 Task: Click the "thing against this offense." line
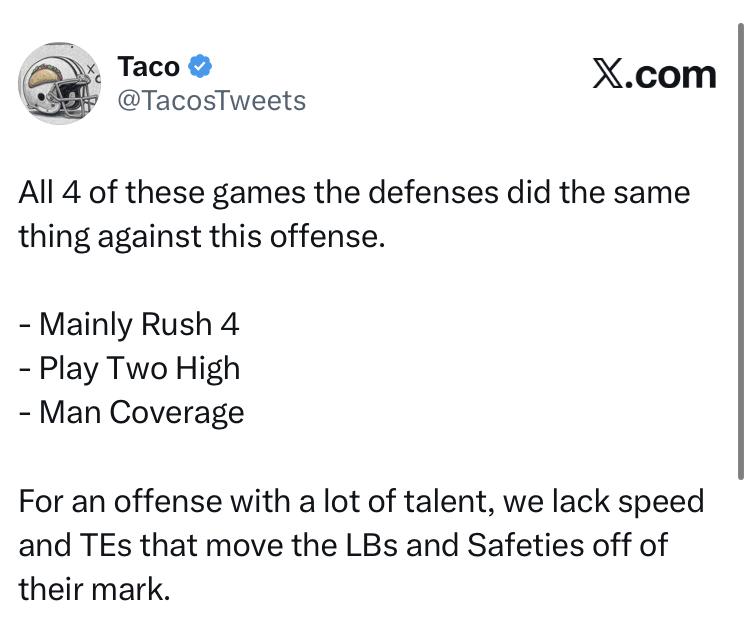(x=201, y=236)
